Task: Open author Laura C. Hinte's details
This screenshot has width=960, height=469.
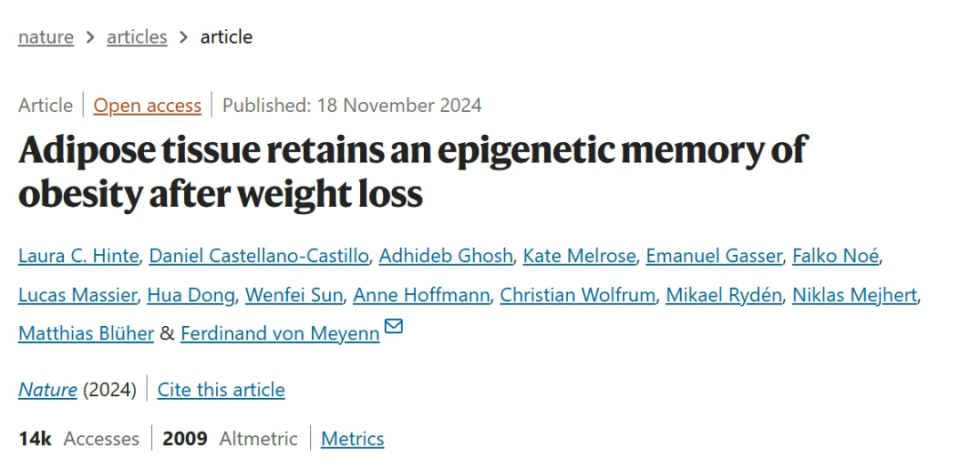Action: [78, 255]
